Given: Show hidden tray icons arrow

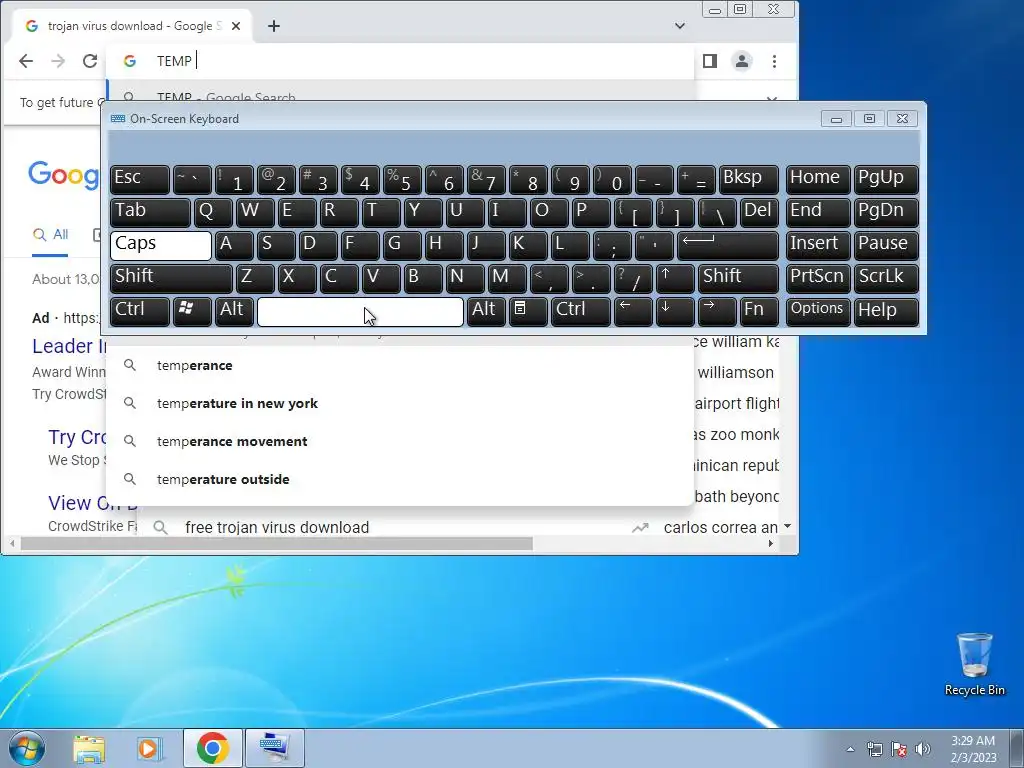Looking at the screenshot, I should click(850, 749).
